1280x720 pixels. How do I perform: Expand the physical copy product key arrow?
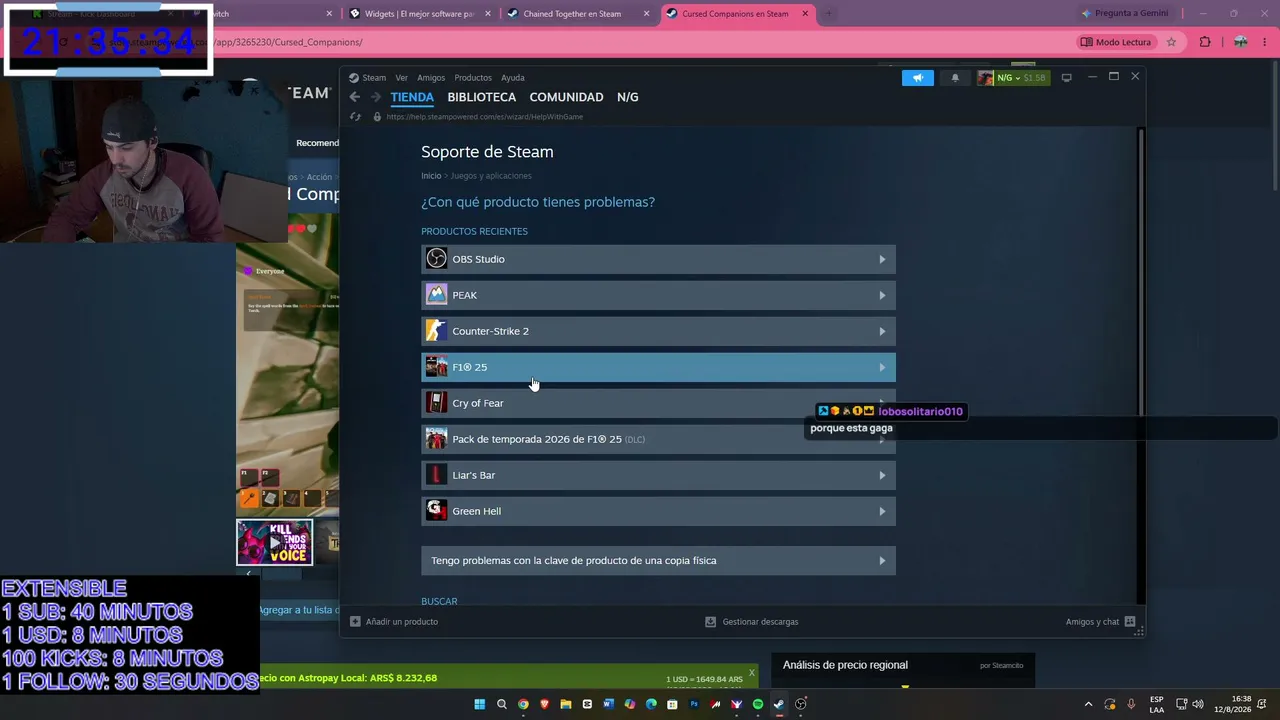point(882,561)
